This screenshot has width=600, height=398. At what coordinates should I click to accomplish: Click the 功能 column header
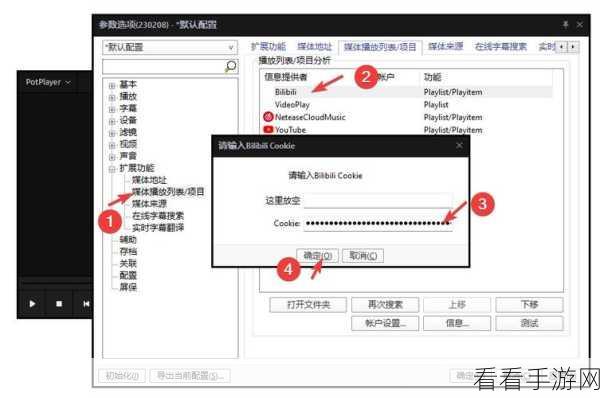(x=432, y=77)
